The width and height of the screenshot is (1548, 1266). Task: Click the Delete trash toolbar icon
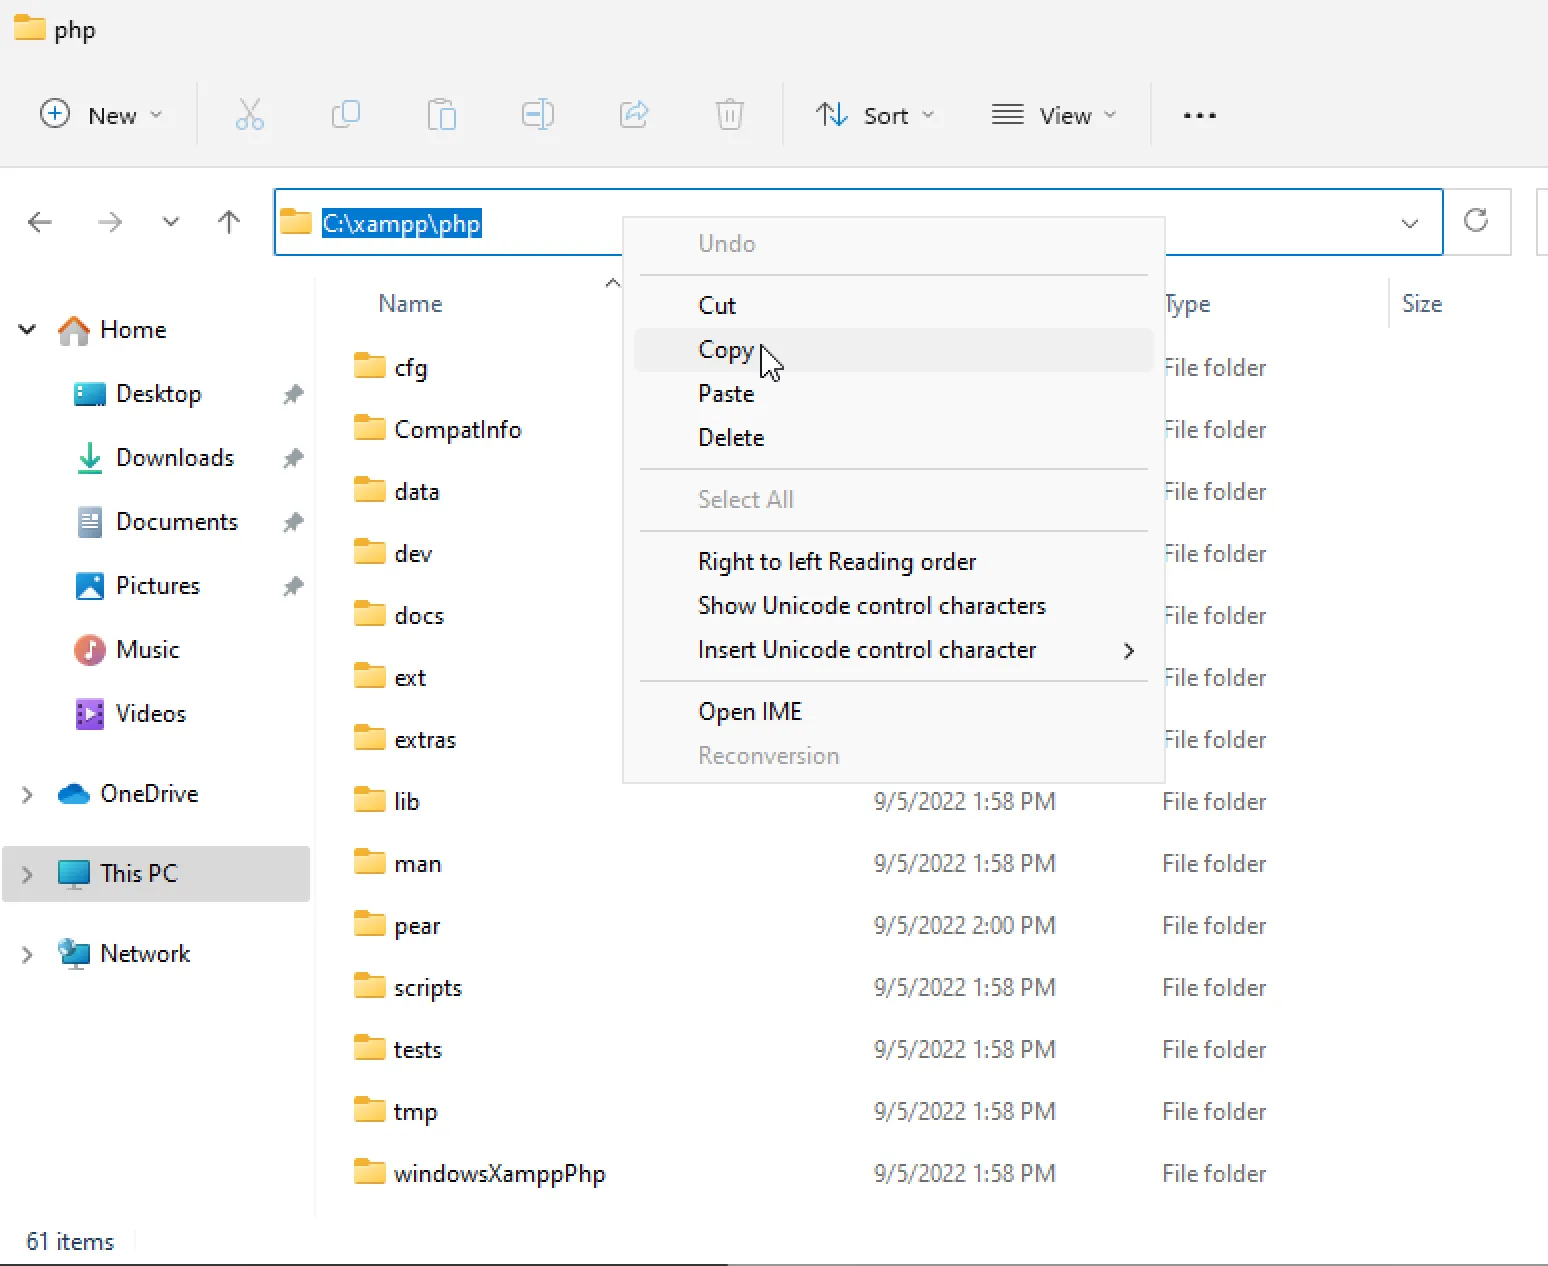pyautogui.click(x=730, y=115)
